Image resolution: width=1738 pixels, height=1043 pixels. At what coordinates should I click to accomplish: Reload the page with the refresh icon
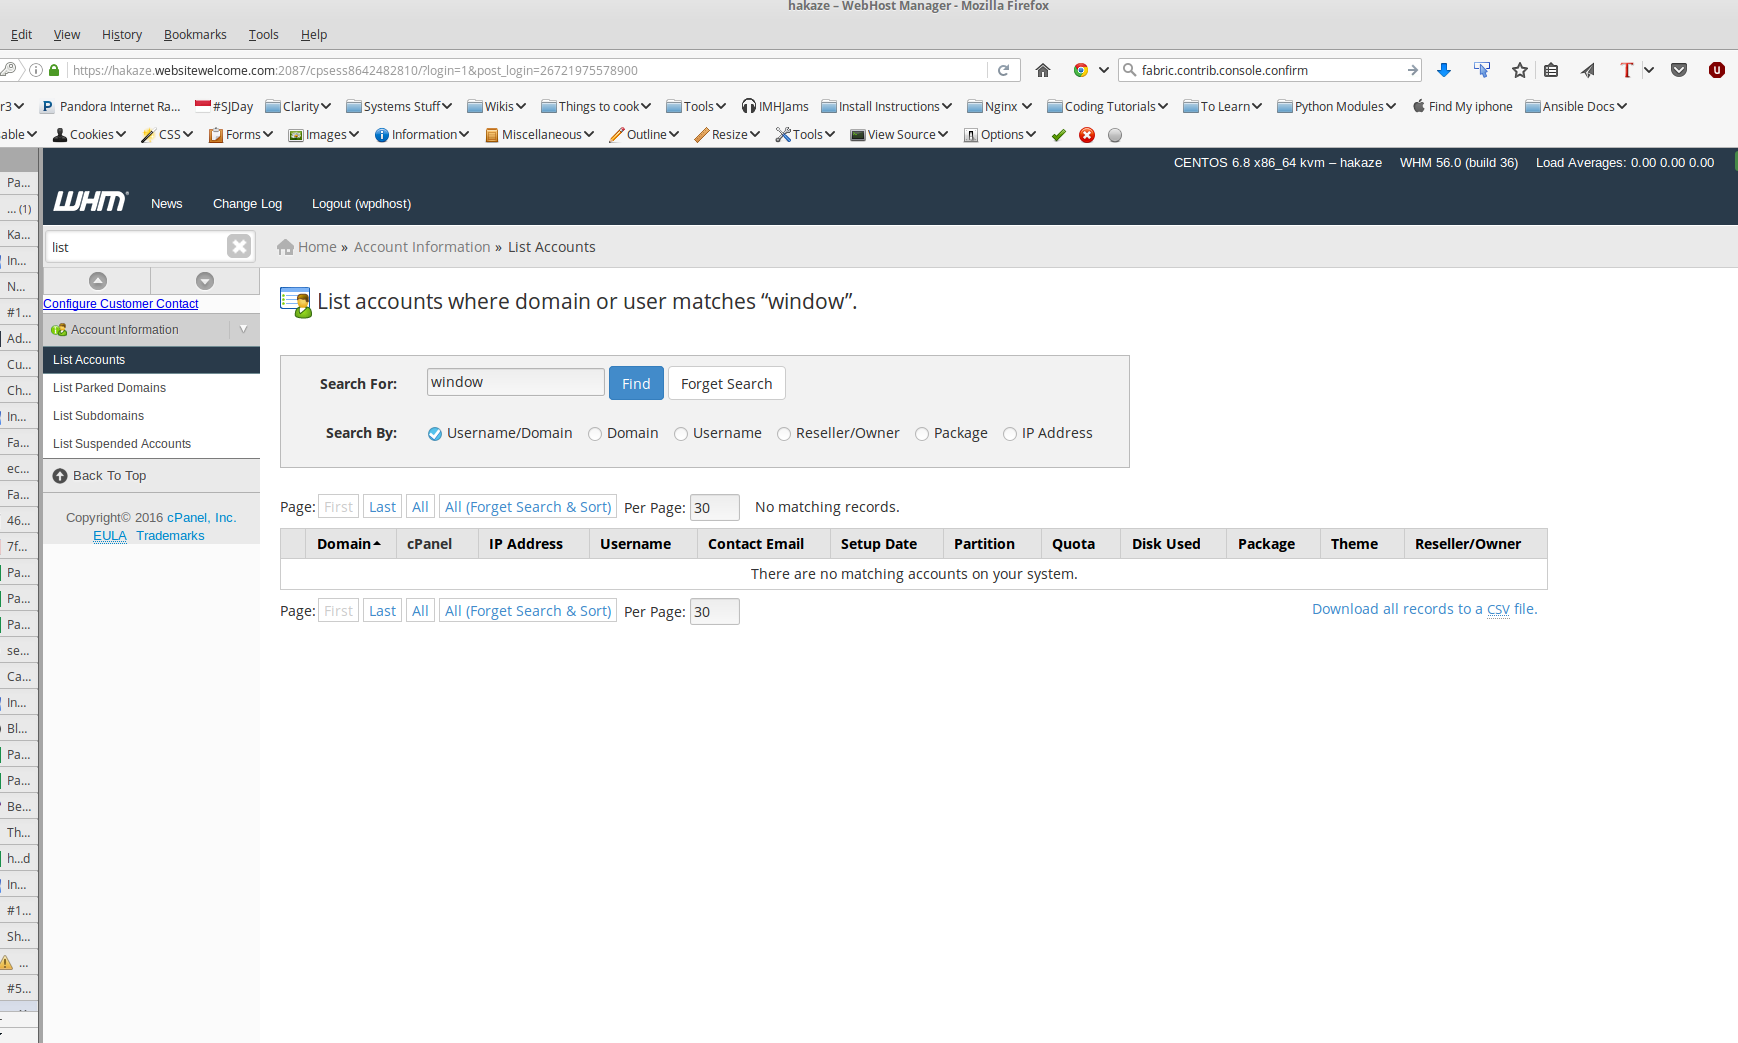tap(1003, 70)
